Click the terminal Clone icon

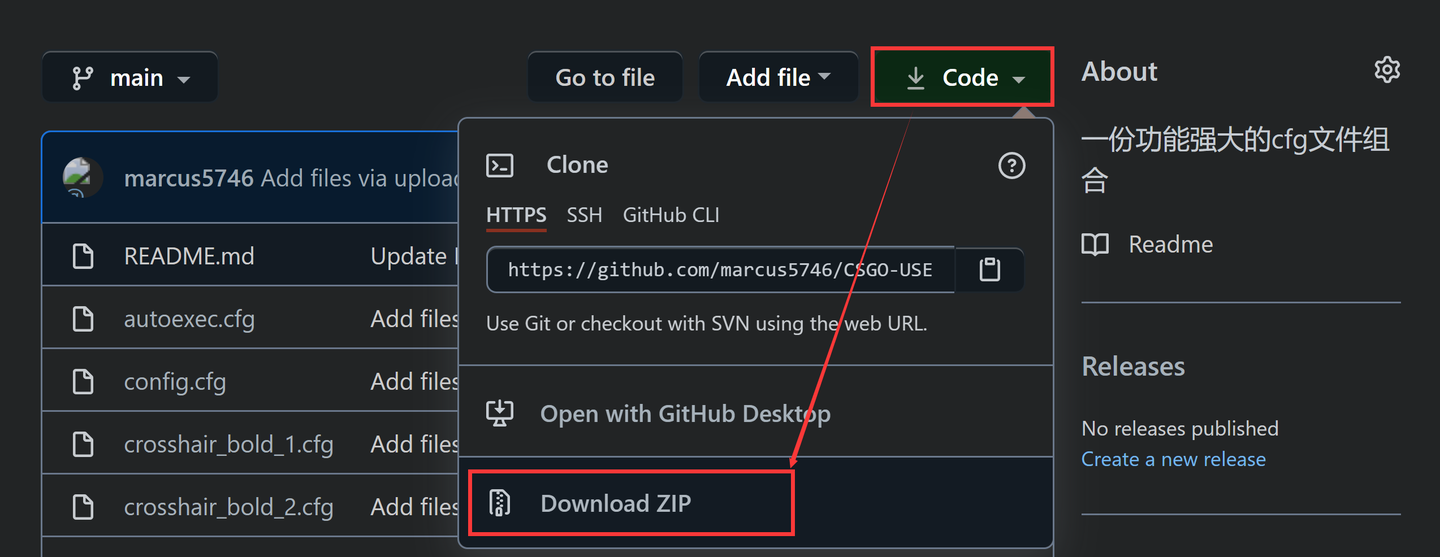tap(500, 165)
